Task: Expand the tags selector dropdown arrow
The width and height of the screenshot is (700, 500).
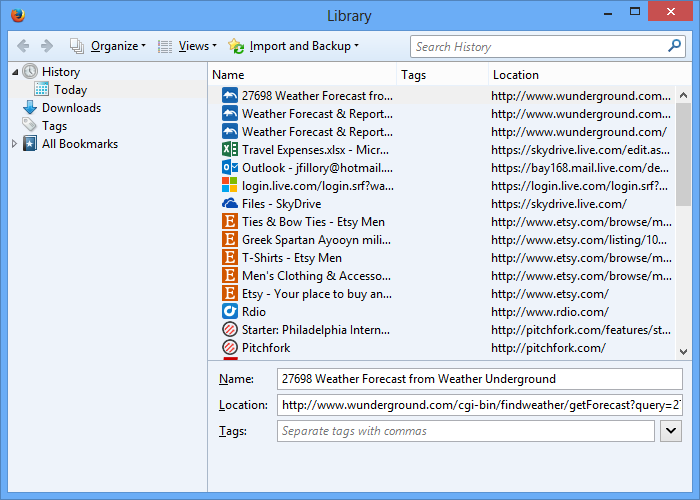Action: pos(671,431)
